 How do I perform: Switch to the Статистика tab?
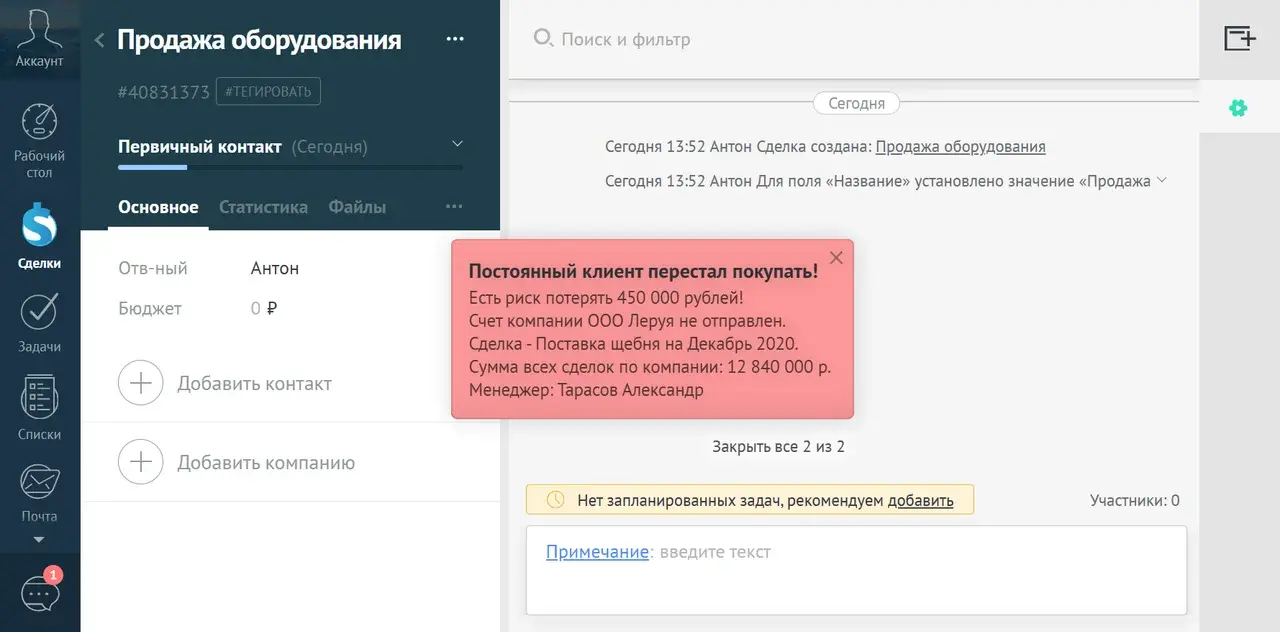(263, 207)
